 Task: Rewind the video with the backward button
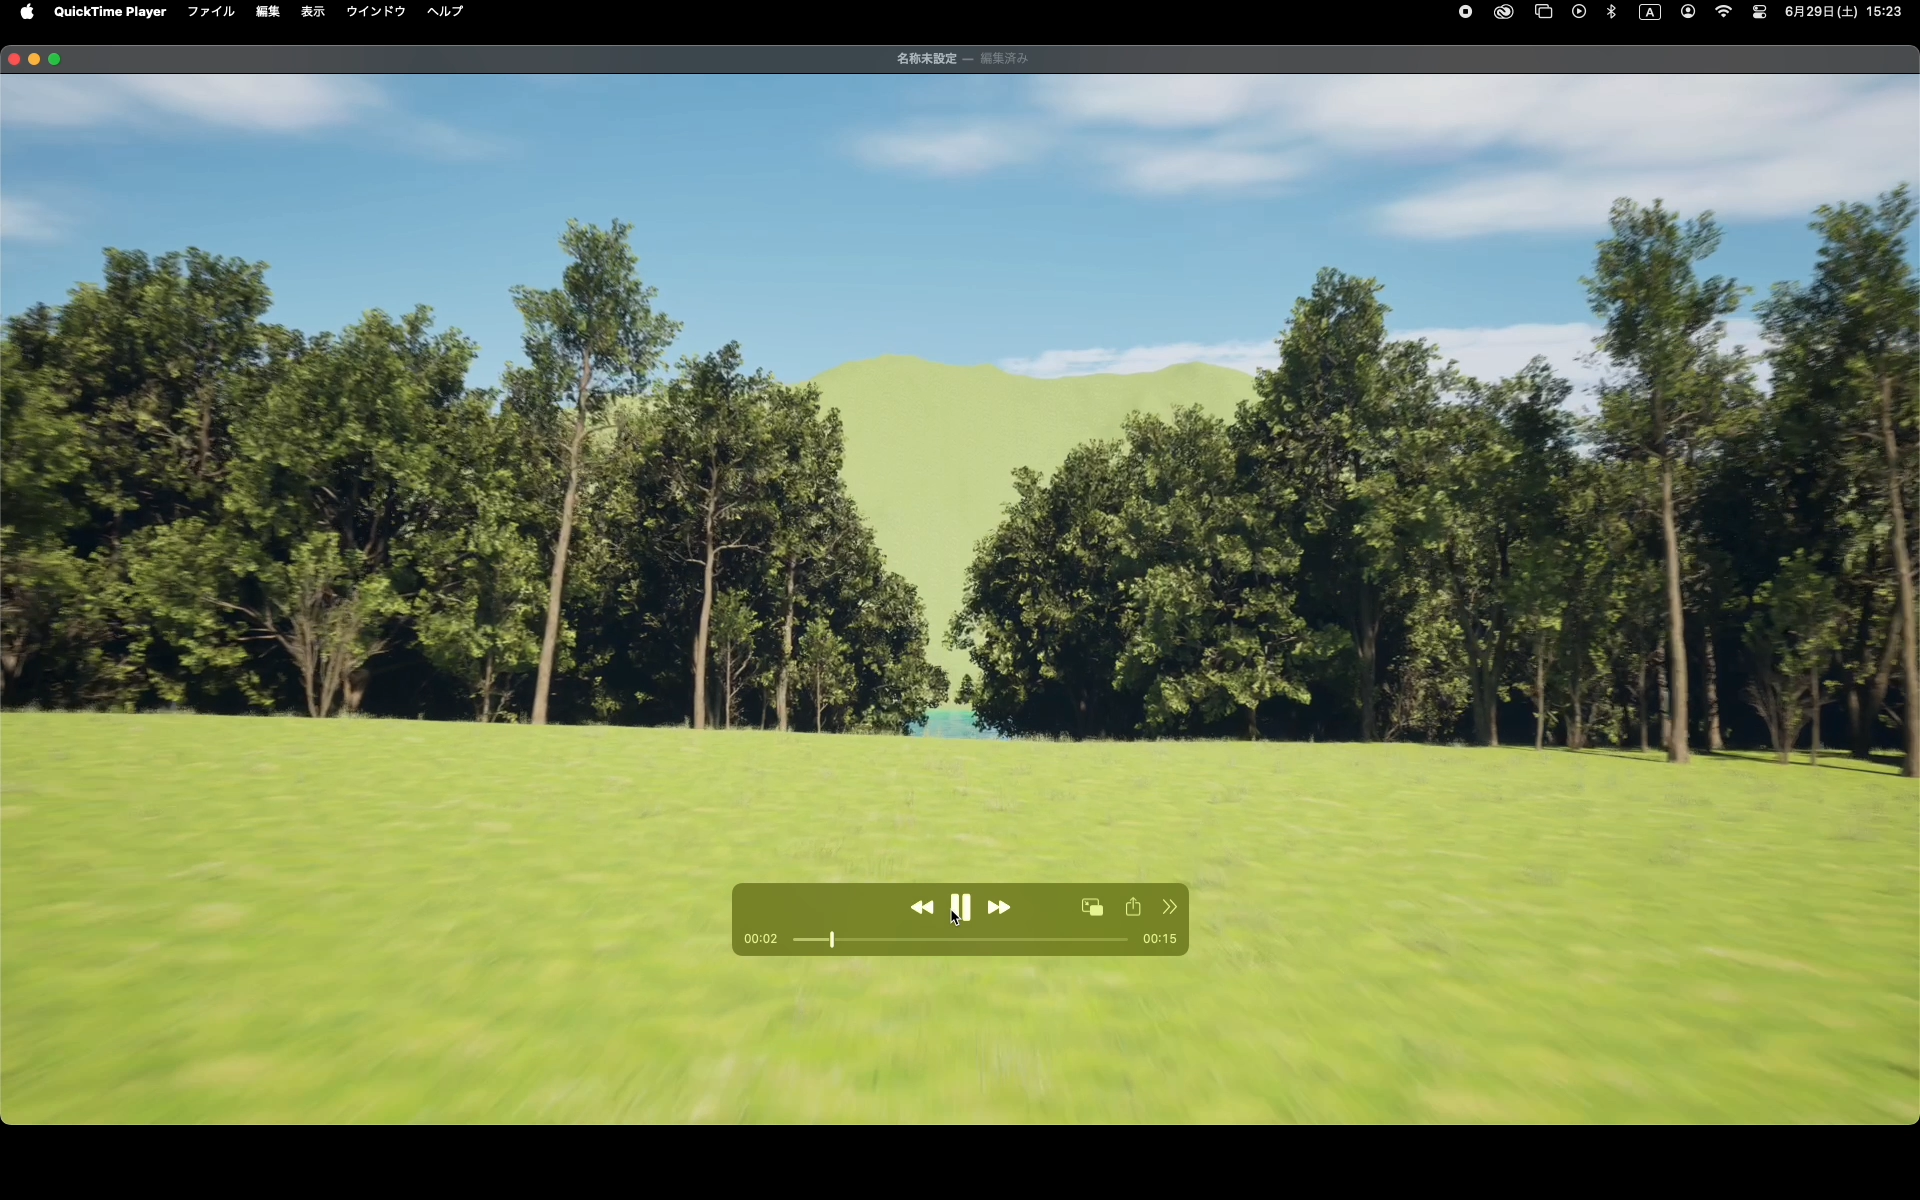922,907
